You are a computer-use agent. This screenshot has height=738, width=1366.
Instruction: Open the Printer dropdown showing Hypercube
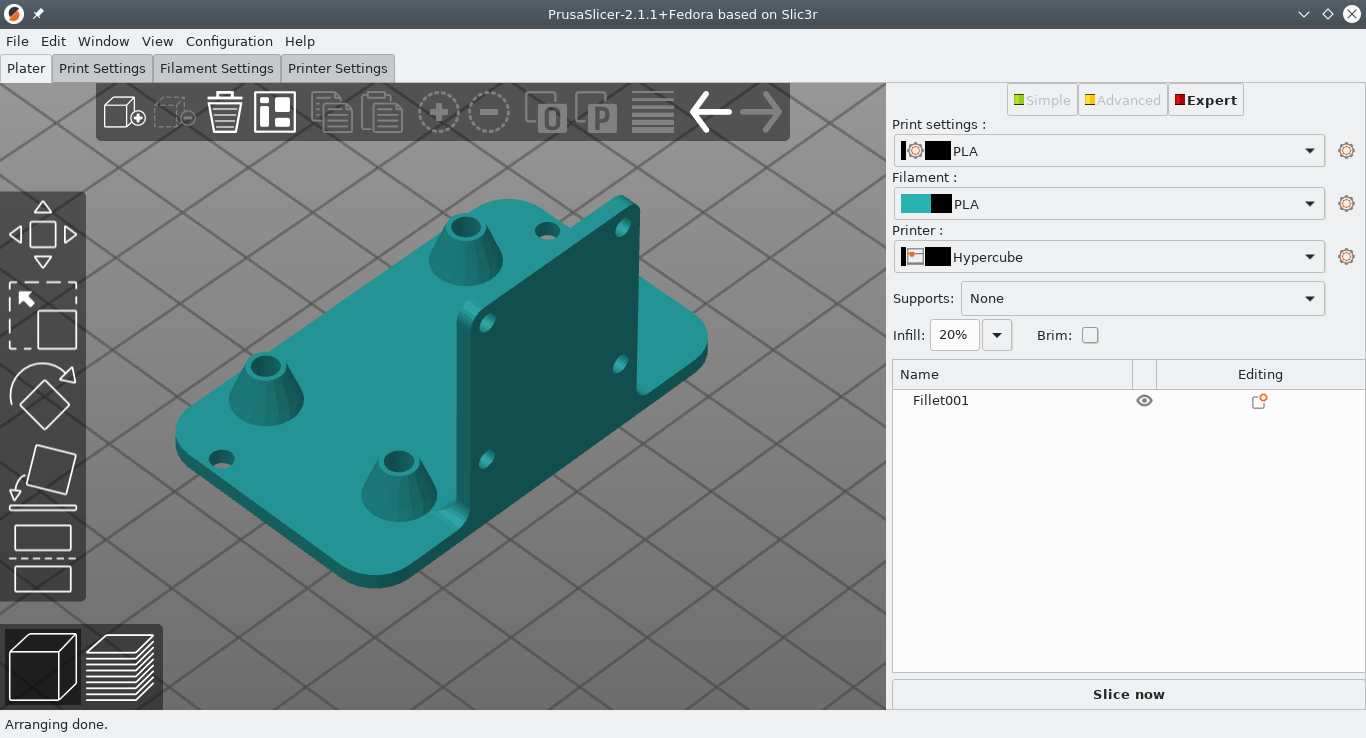click(1109, 257)
